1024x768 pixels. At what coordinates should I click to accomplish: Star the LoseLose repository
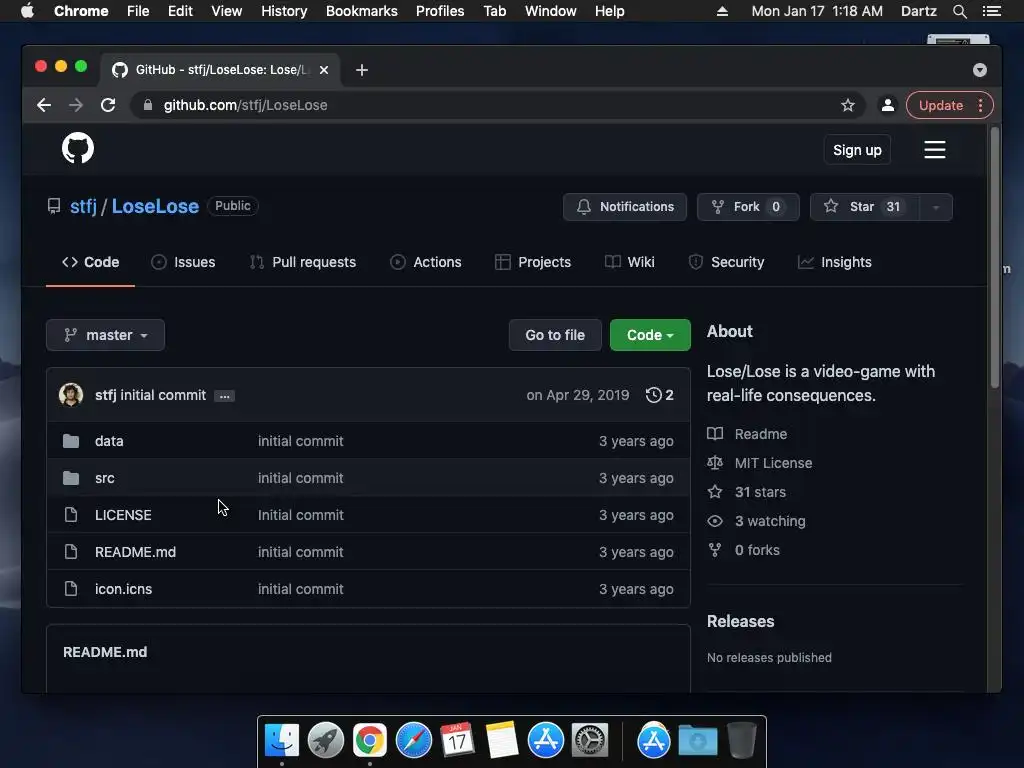pos(865,207)
